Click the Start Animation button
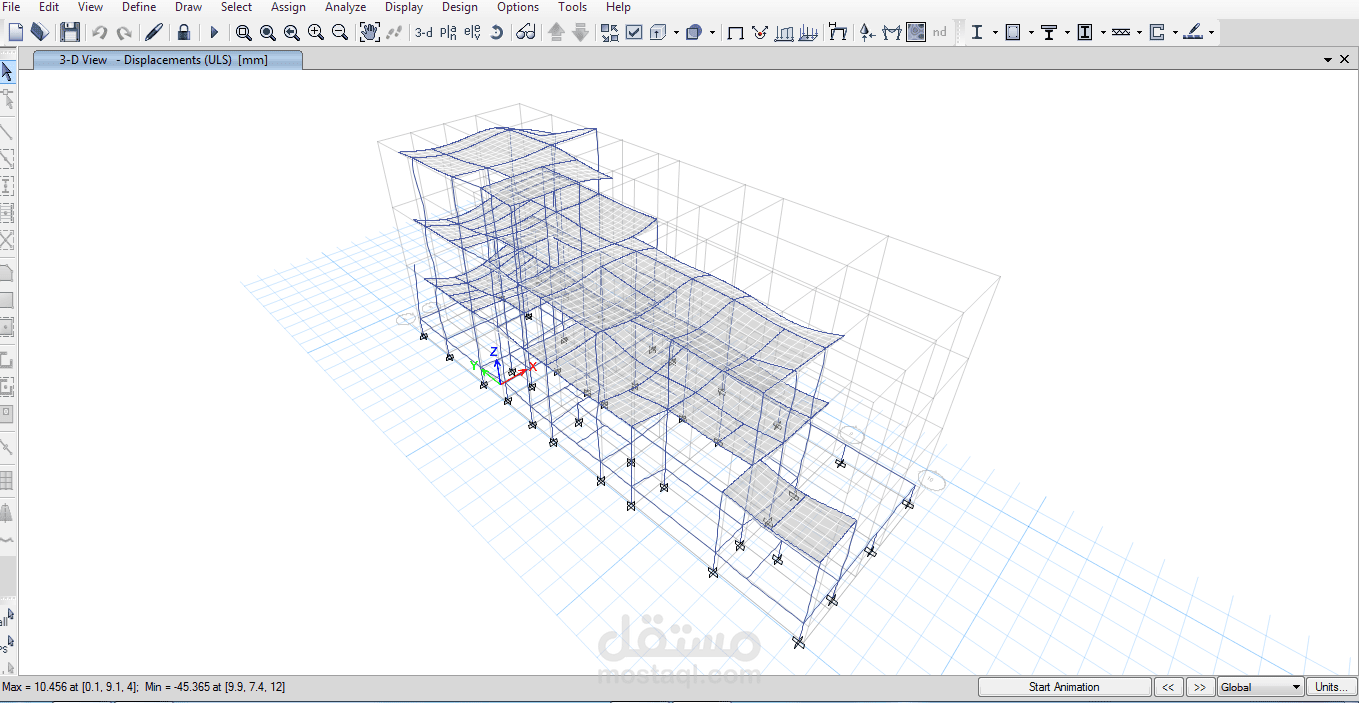 pyautogui.click(x=1064, y=687)
